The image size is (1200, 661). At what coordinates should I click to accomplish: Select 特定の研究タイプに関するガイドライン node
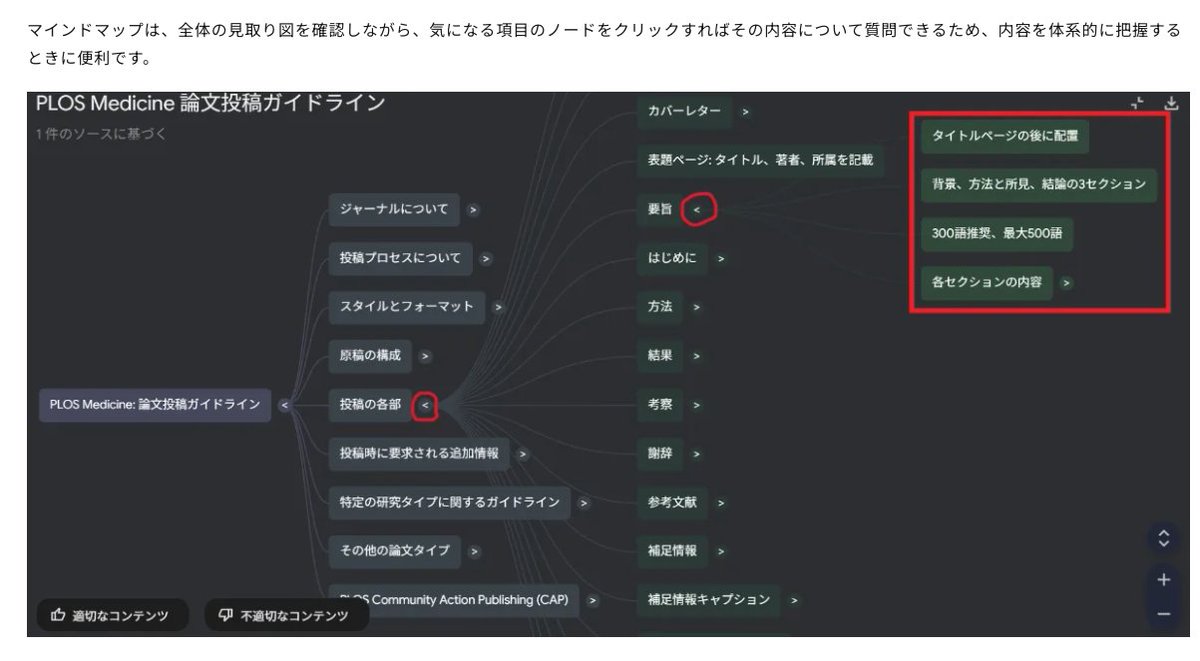pos(449,502)
